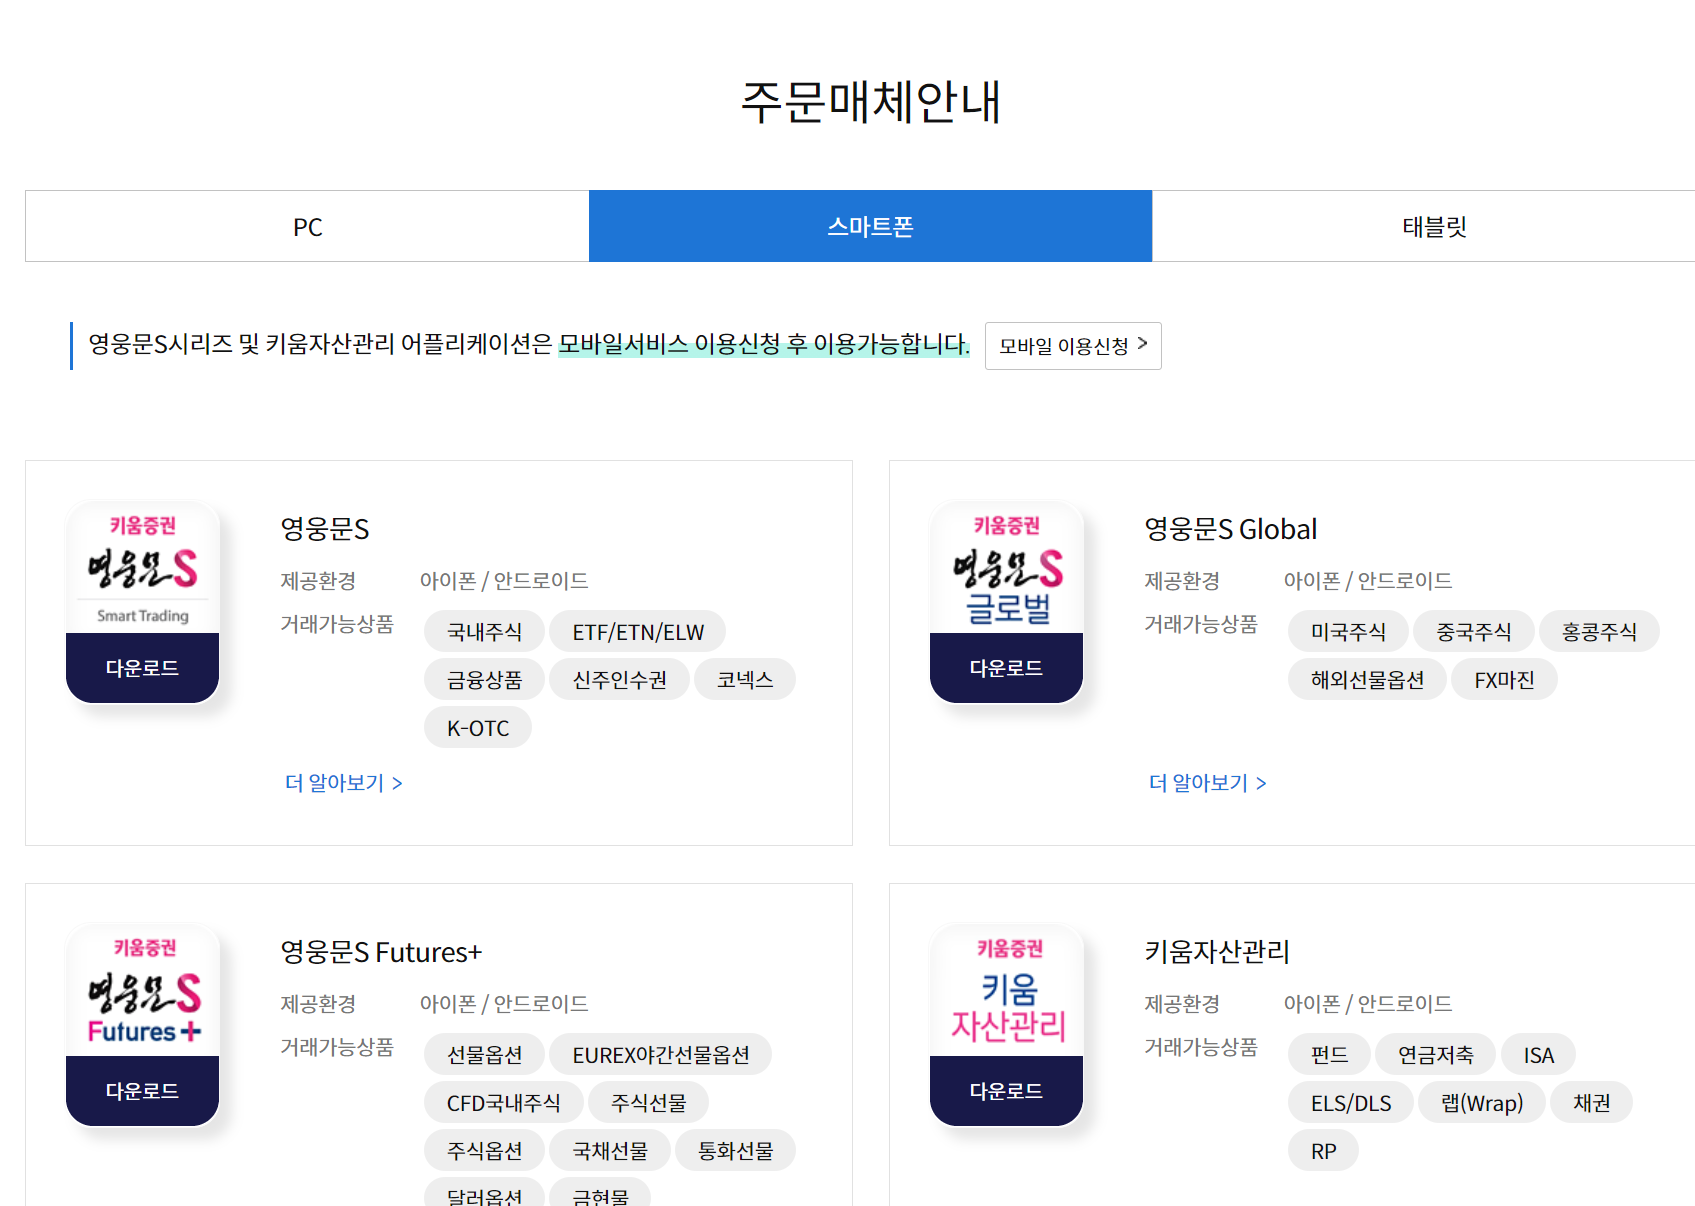Screen dimensions: 1695x1206
Task: Click the 홍콩주식 tag
Action: click(x=1599, y=632)
